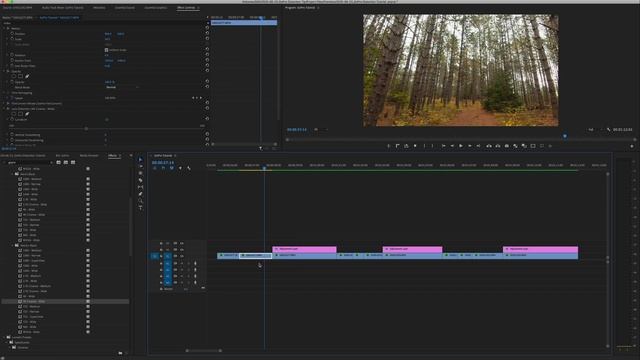
Task: Toggle the Curvature animation stopwatch
Action: (x=12, y=120)
